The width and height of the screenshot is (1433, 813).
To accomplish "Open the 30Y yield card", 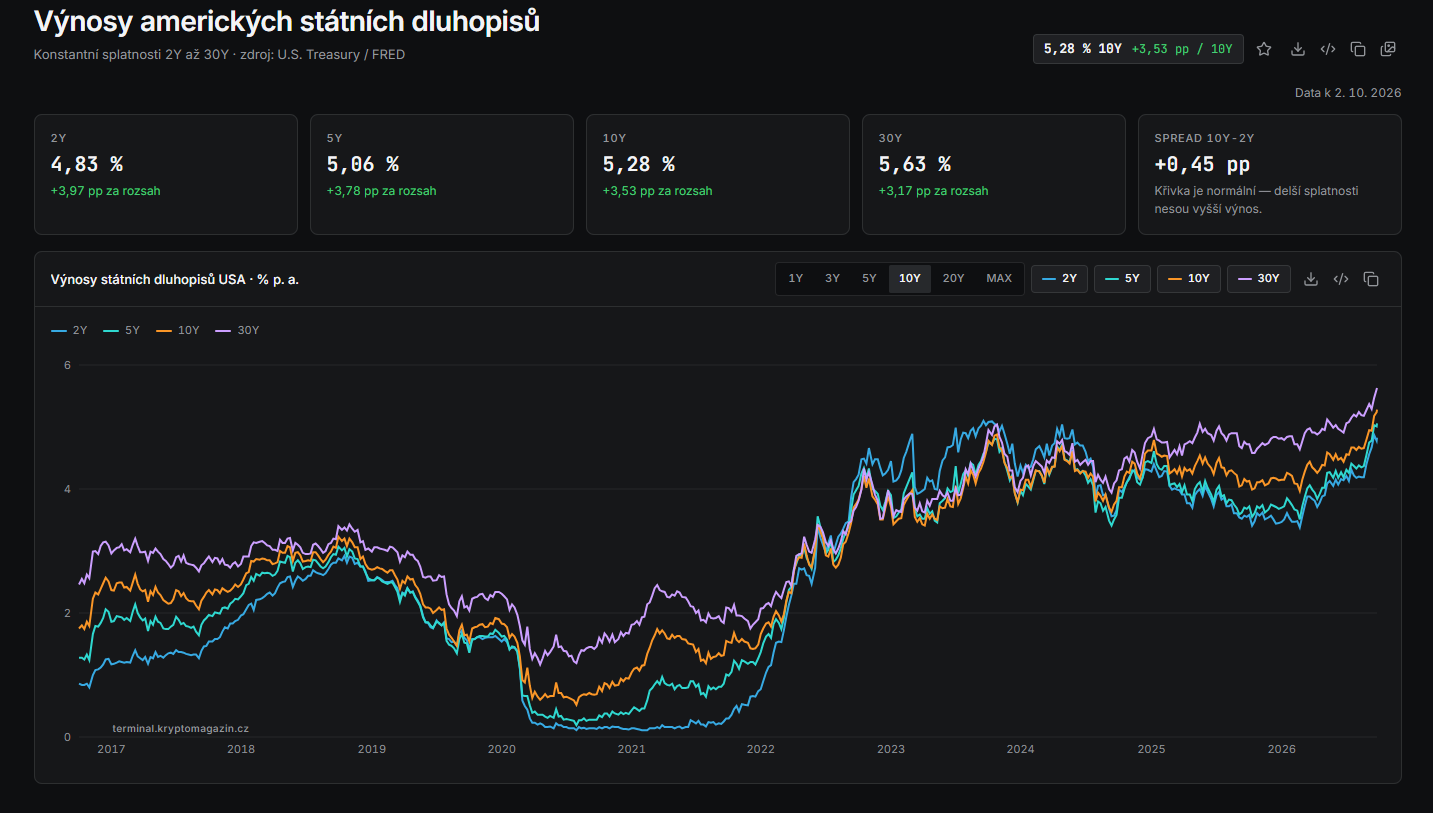I will point(994,174).
